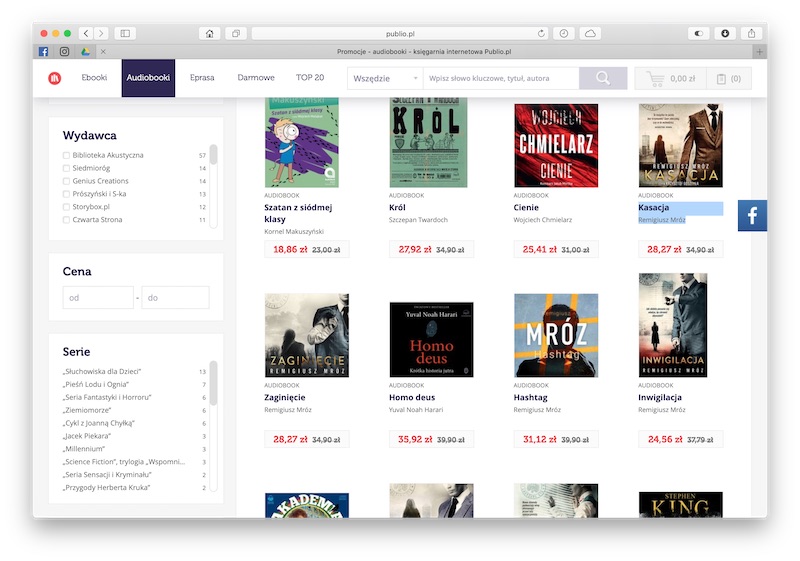Click the price 'do' input
This screenshot has height=561, width=800.
(x=175, y=297)
